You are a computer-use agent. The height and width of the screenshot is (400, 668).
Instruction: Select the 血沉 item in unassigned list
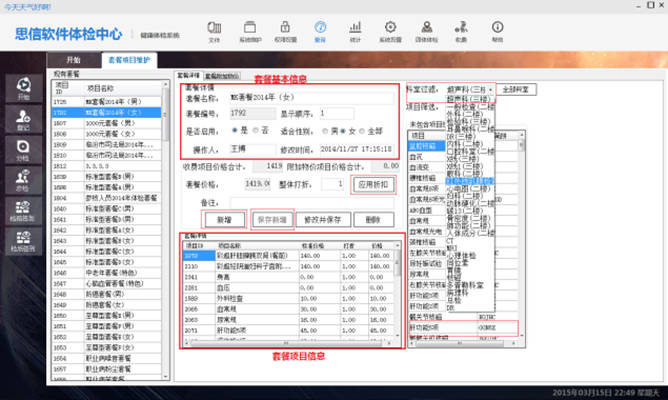tap(427, 157)
